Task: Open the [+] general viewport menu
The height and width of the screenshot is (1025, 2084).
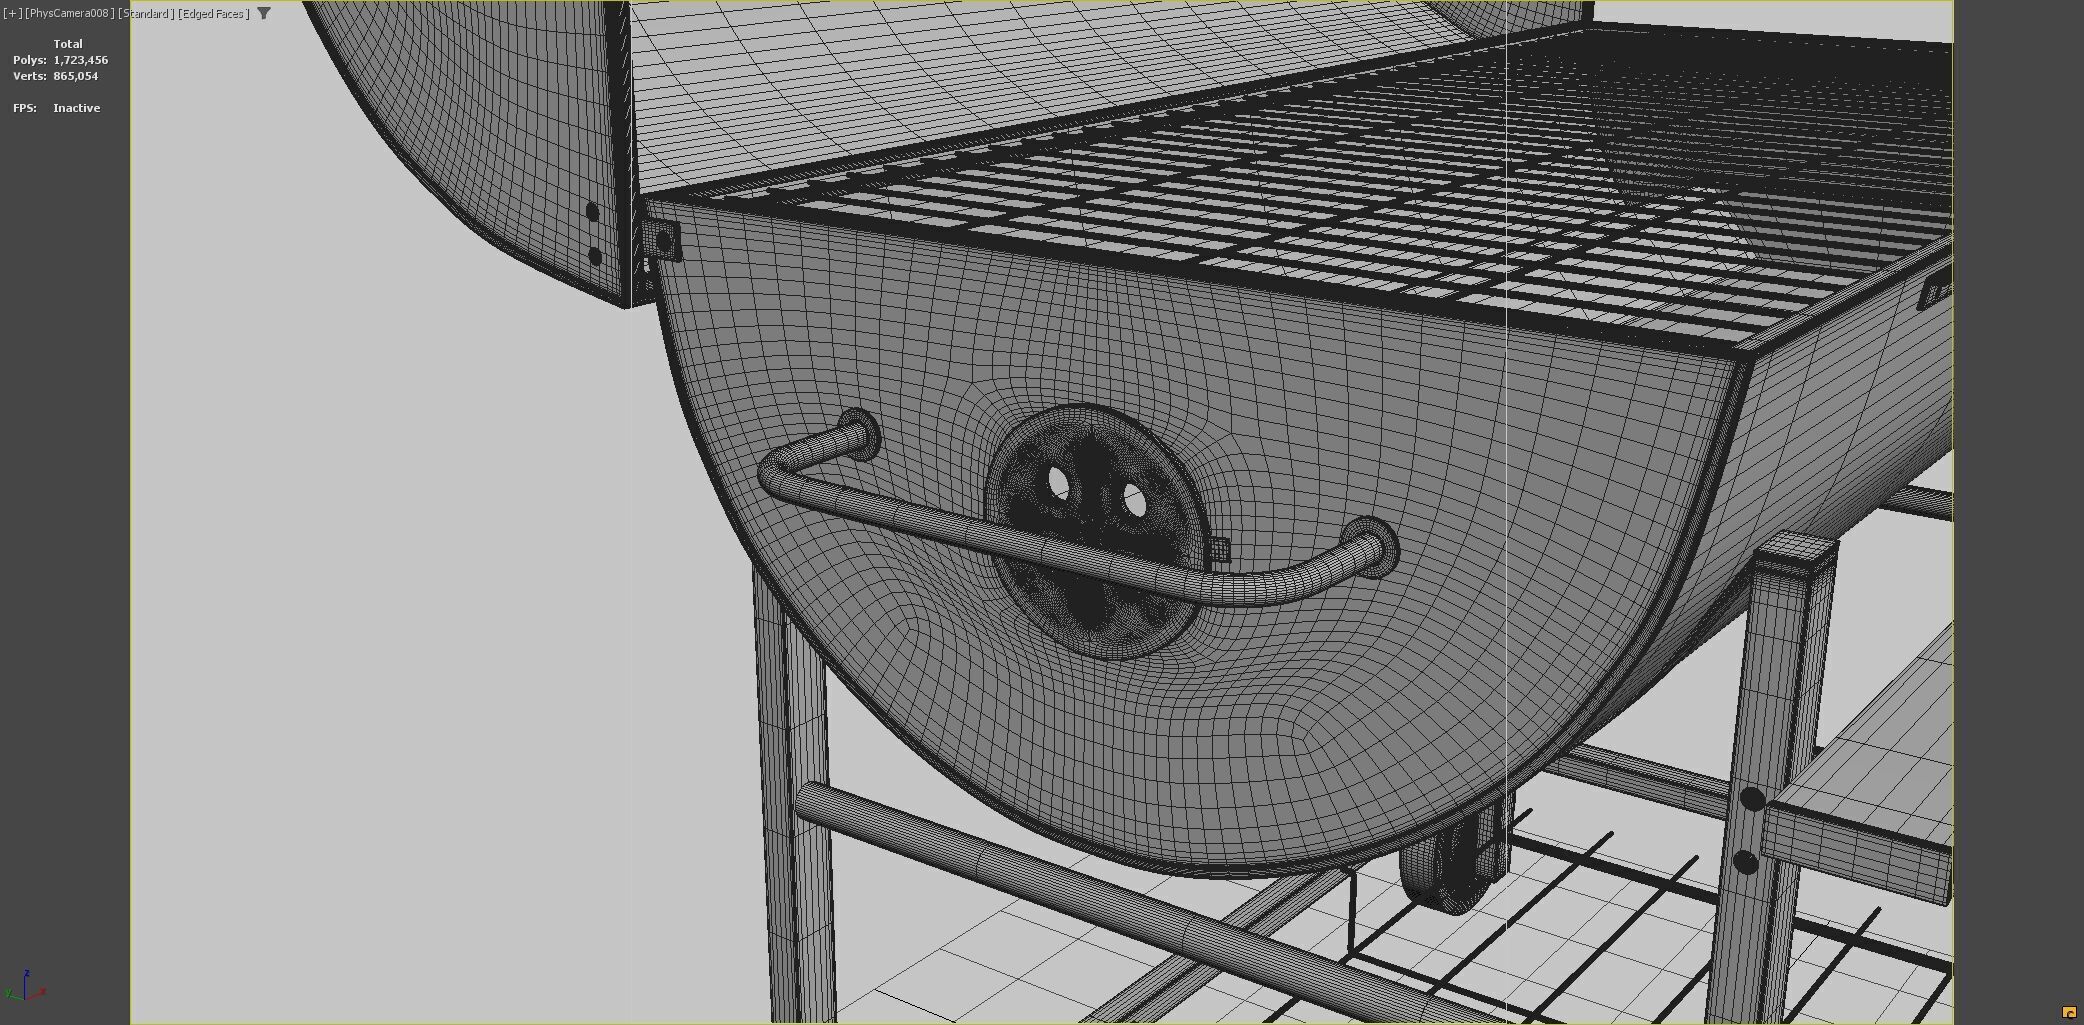Action: [x=12, y=14]
